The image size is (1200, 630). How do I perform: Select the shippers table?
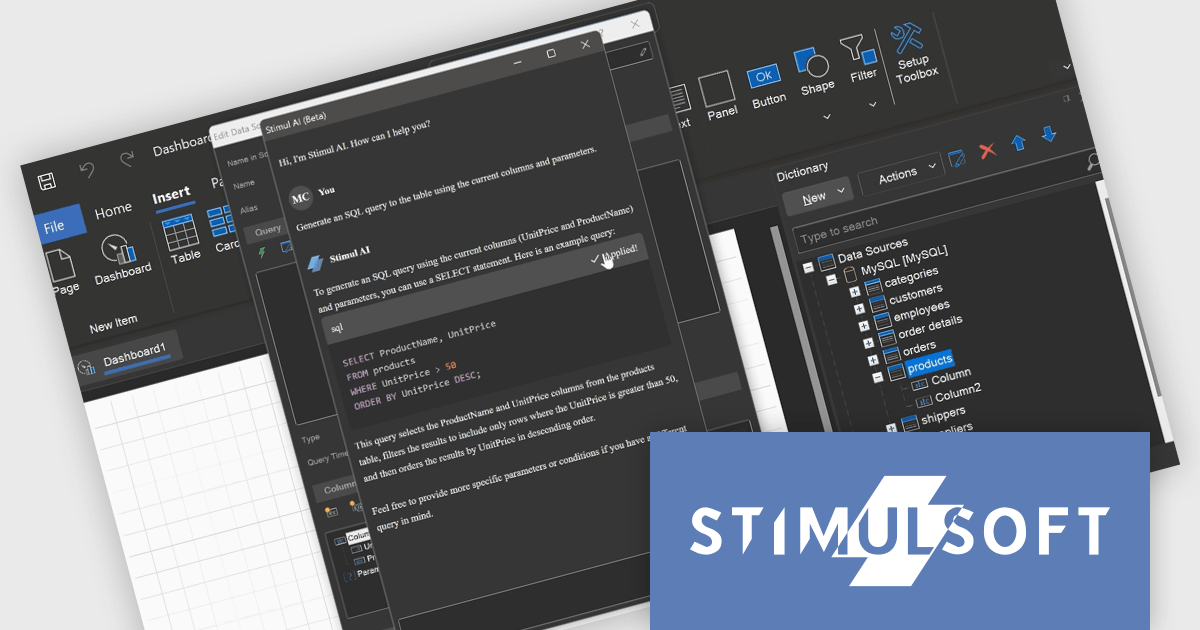943,413
